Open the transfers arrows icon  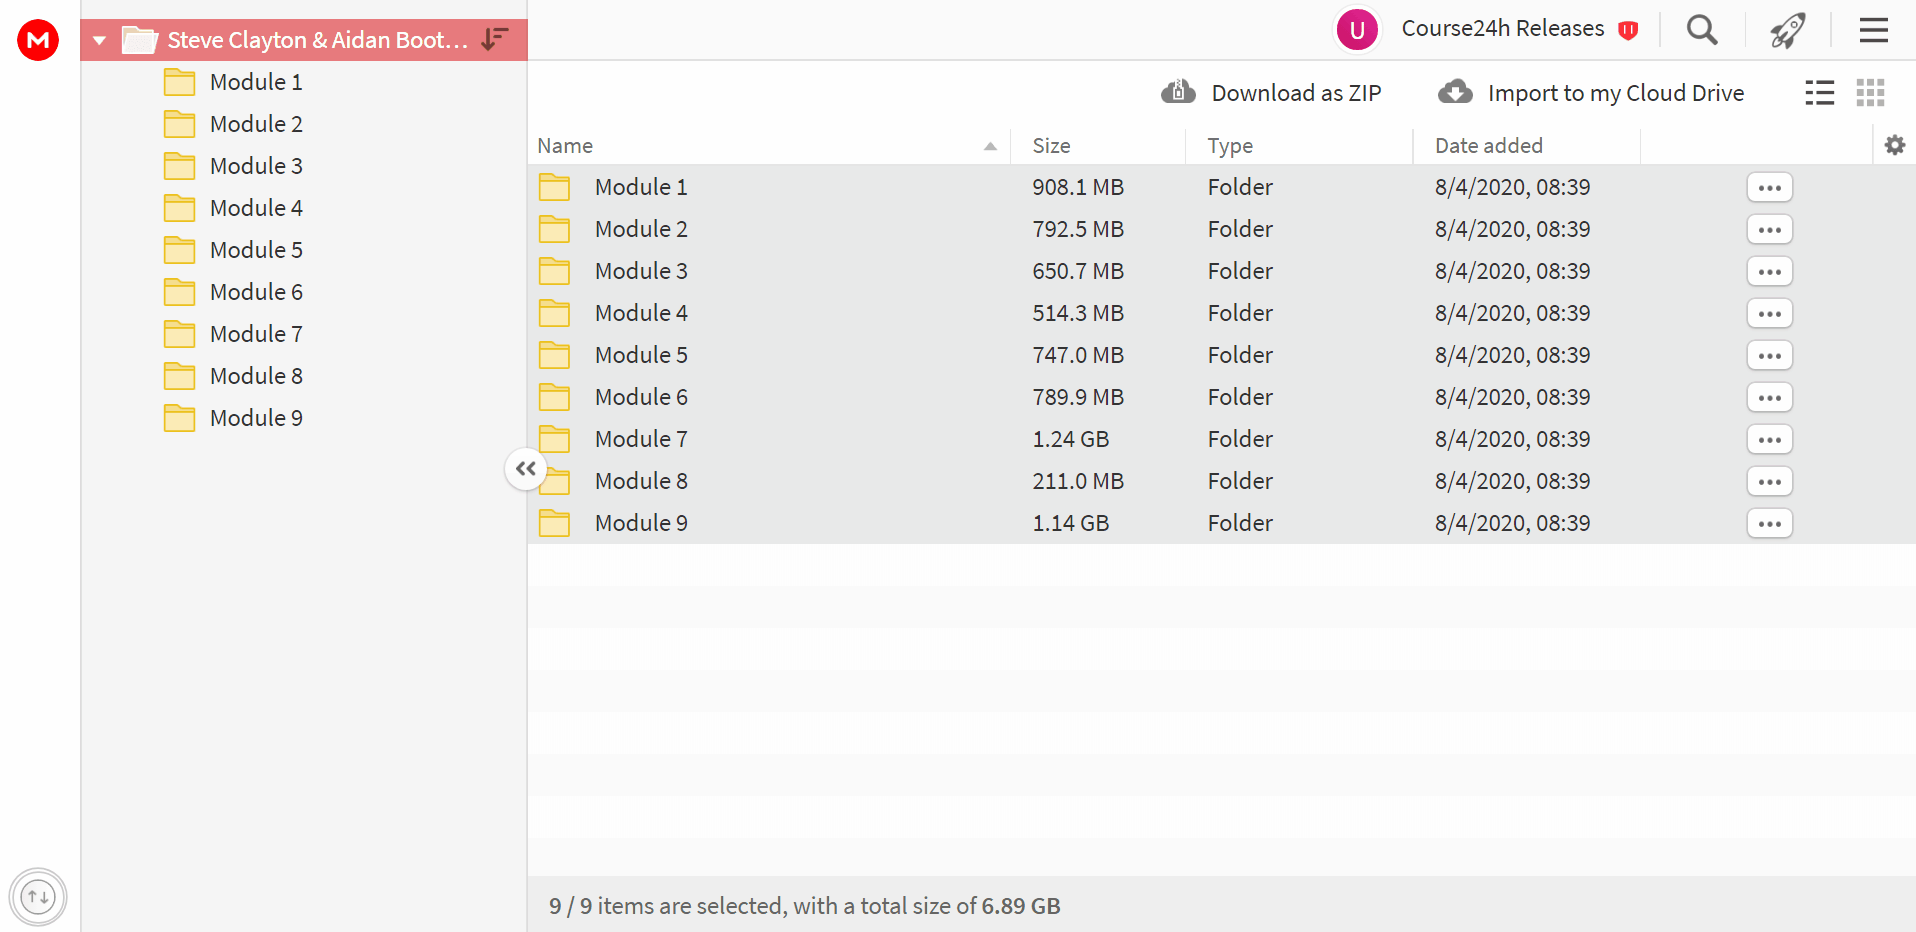point(38,897)
